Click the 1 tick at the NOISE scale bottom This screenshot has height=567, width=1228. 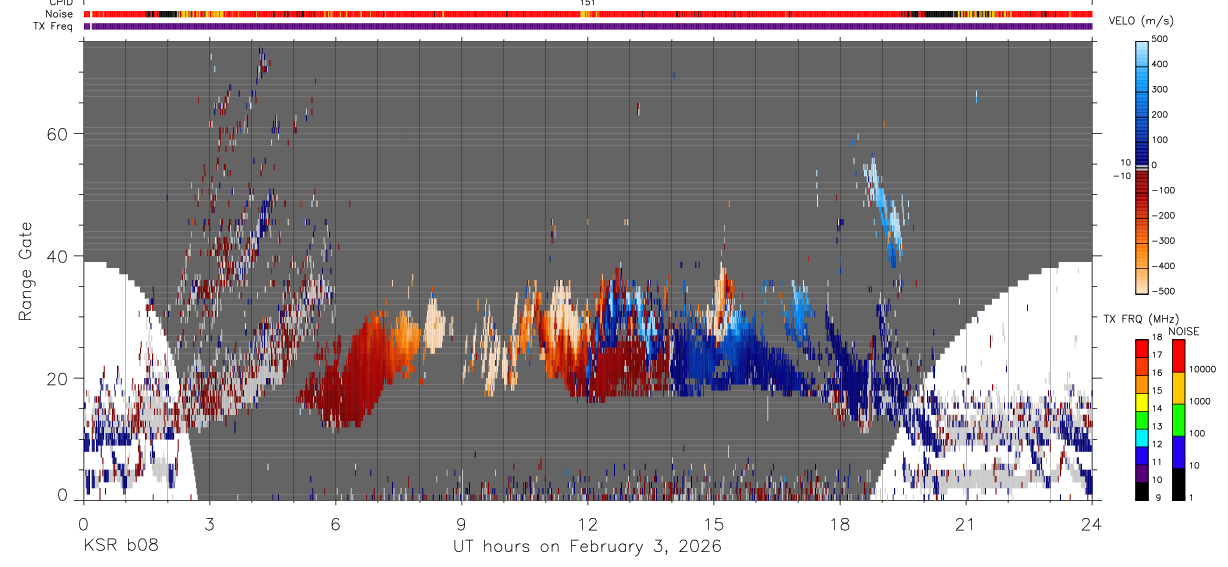click(x=1191, y=497)
